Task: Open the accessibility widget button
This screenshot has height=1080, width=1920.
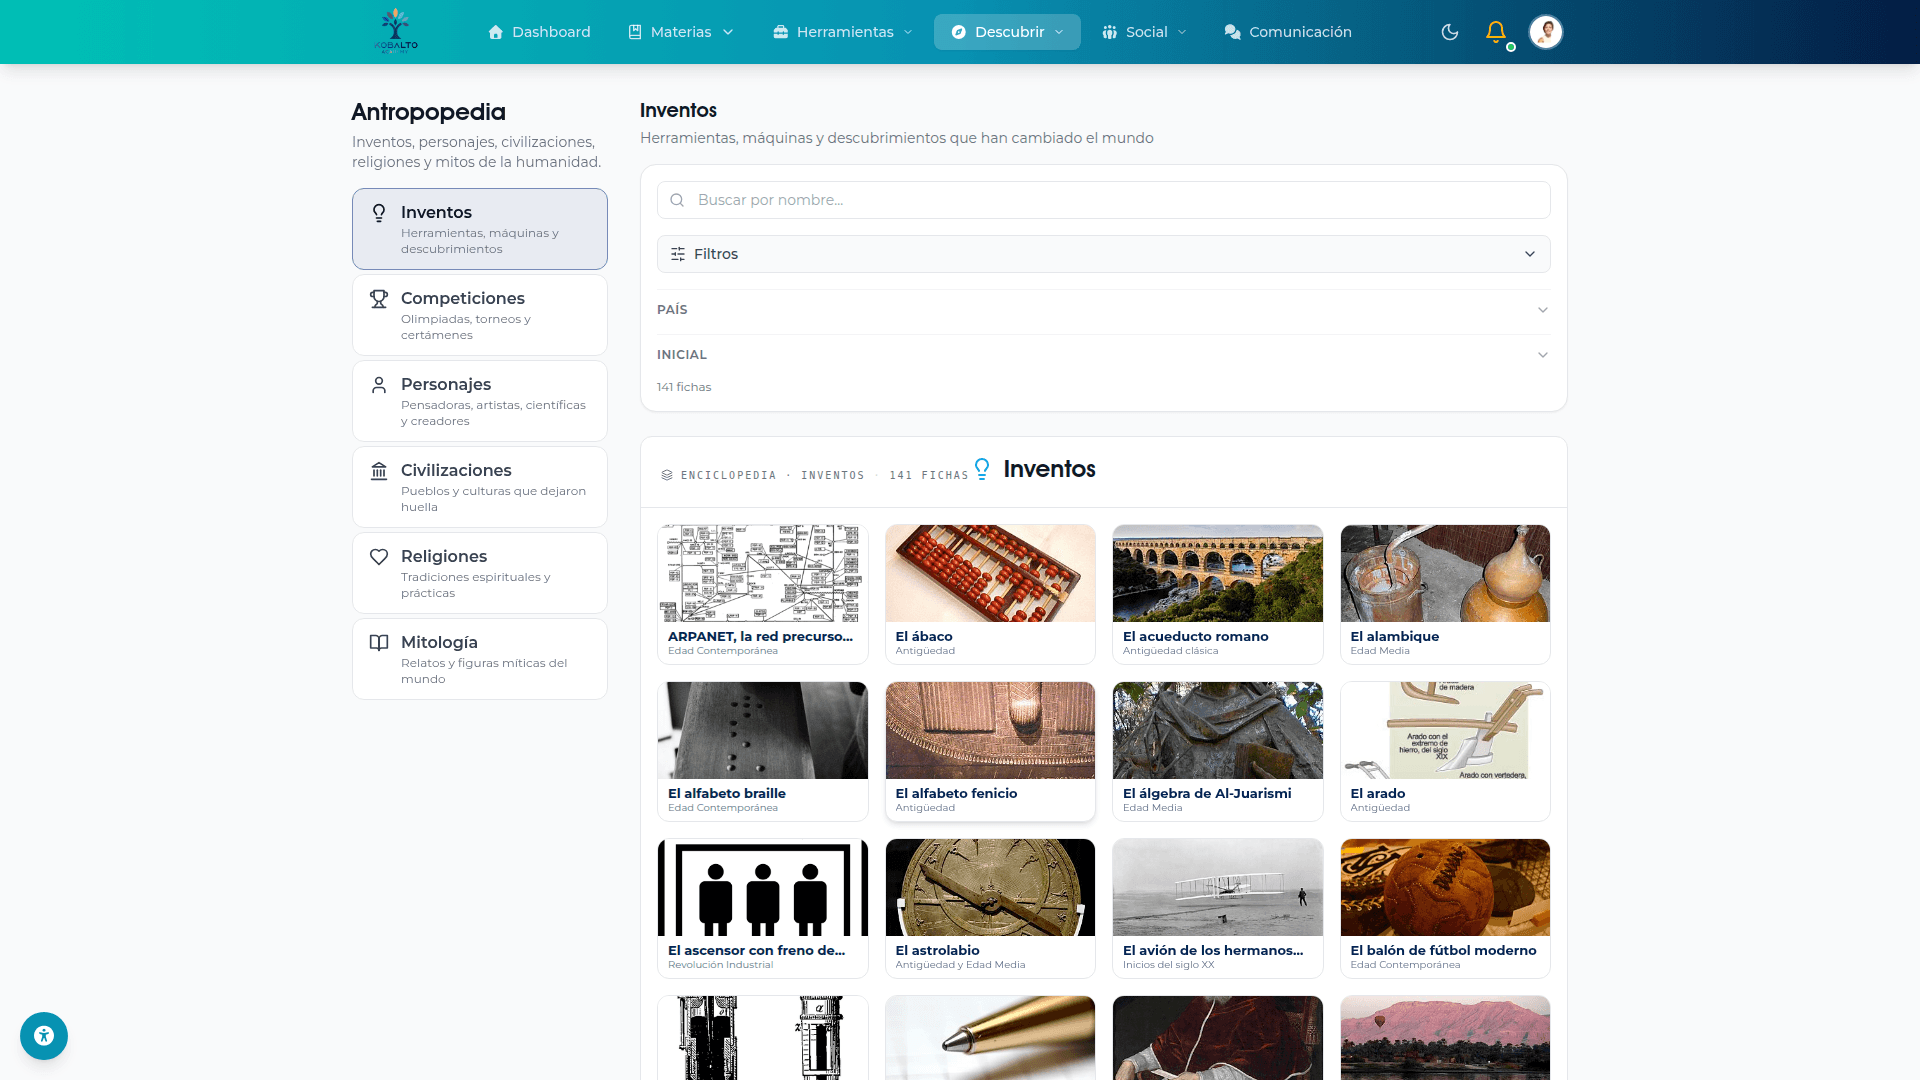Action: click(x=44, y=1036)
